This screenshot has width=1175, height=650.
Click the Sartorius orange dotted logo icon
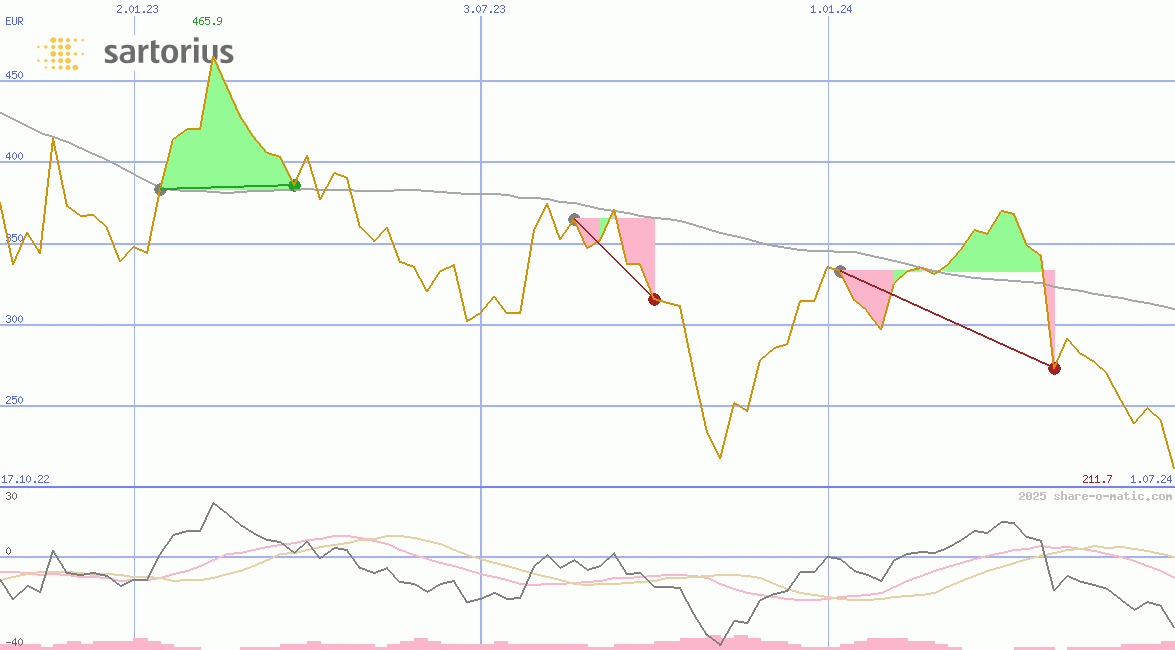coord(60,53)
